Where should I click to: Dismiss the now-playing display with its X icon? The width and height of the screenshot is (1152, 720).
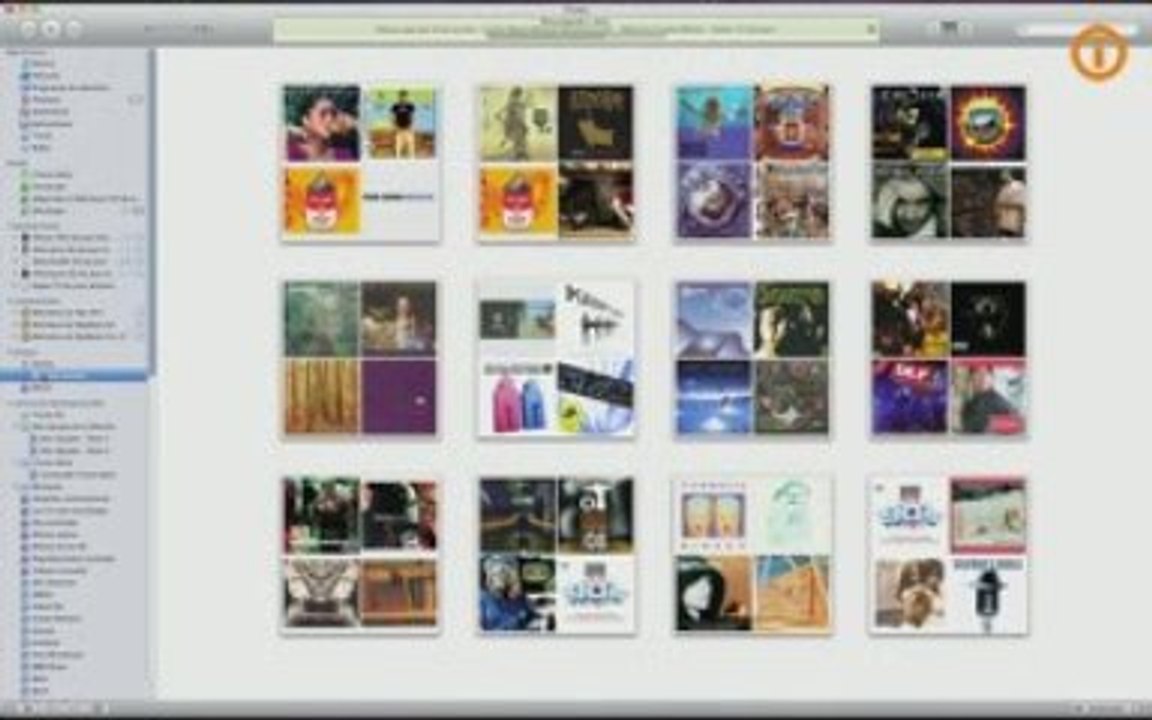pyautogui.click(x=871, y=29)
